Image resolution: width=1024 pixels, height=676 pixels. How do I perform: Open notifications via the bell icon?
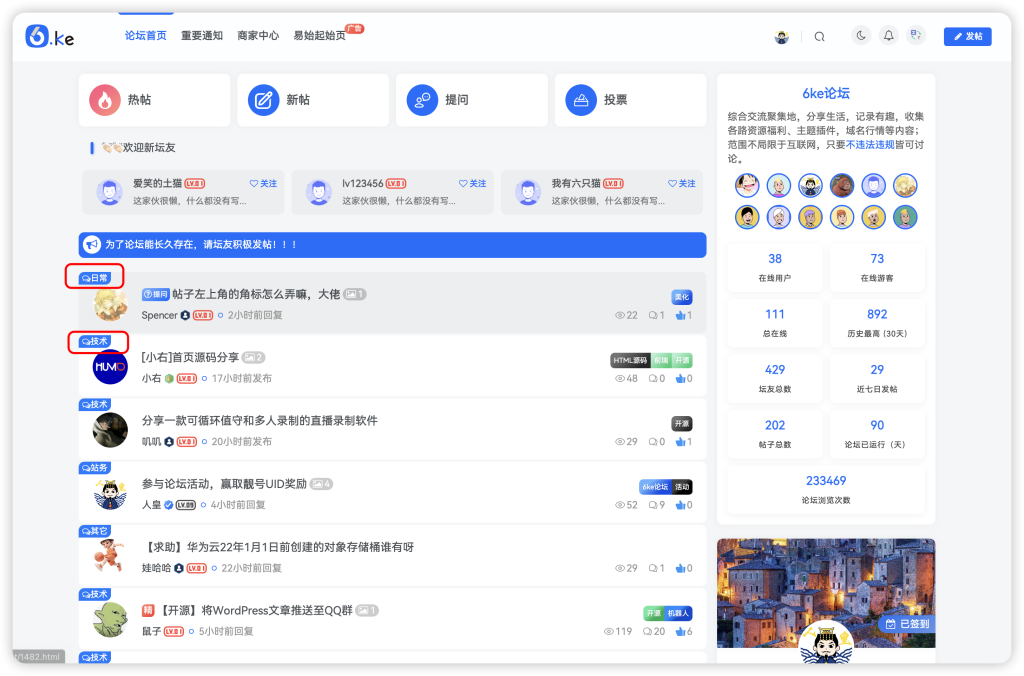tap(888, 35)
